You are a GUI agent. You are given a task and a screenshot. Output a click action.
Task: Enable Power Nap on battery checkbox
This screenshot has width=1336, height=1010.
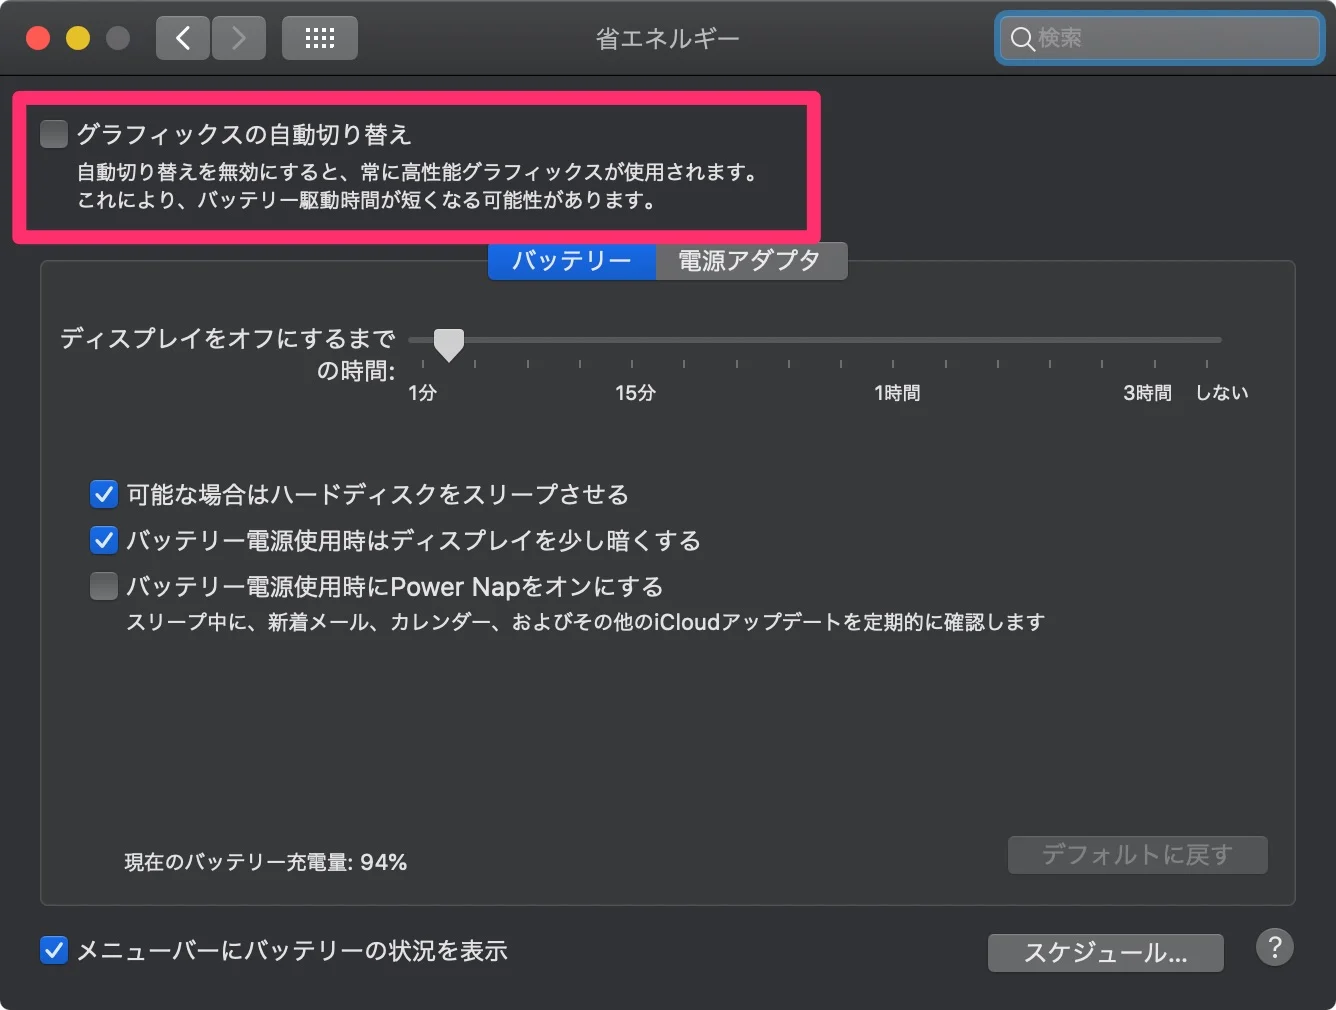(x=104, y=586)
